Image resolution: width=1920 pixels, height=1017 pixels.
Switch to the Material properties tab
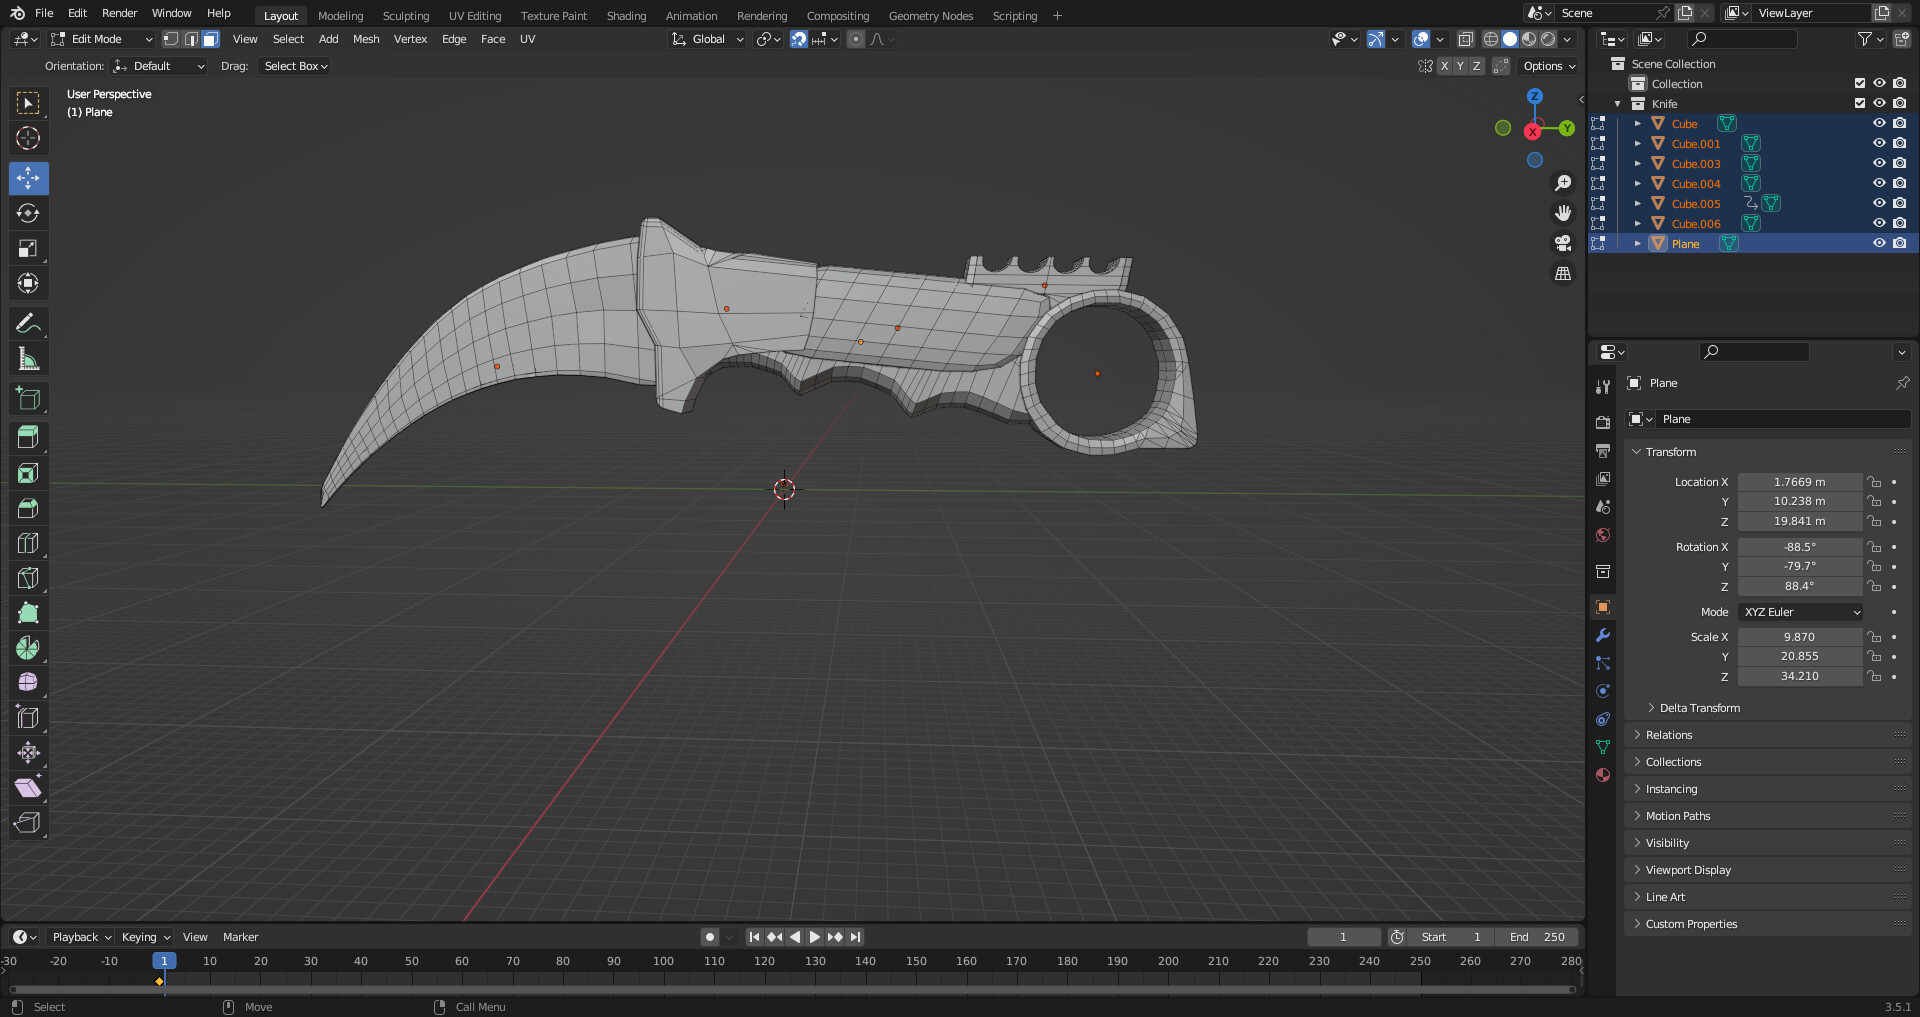click(1603, 775)
